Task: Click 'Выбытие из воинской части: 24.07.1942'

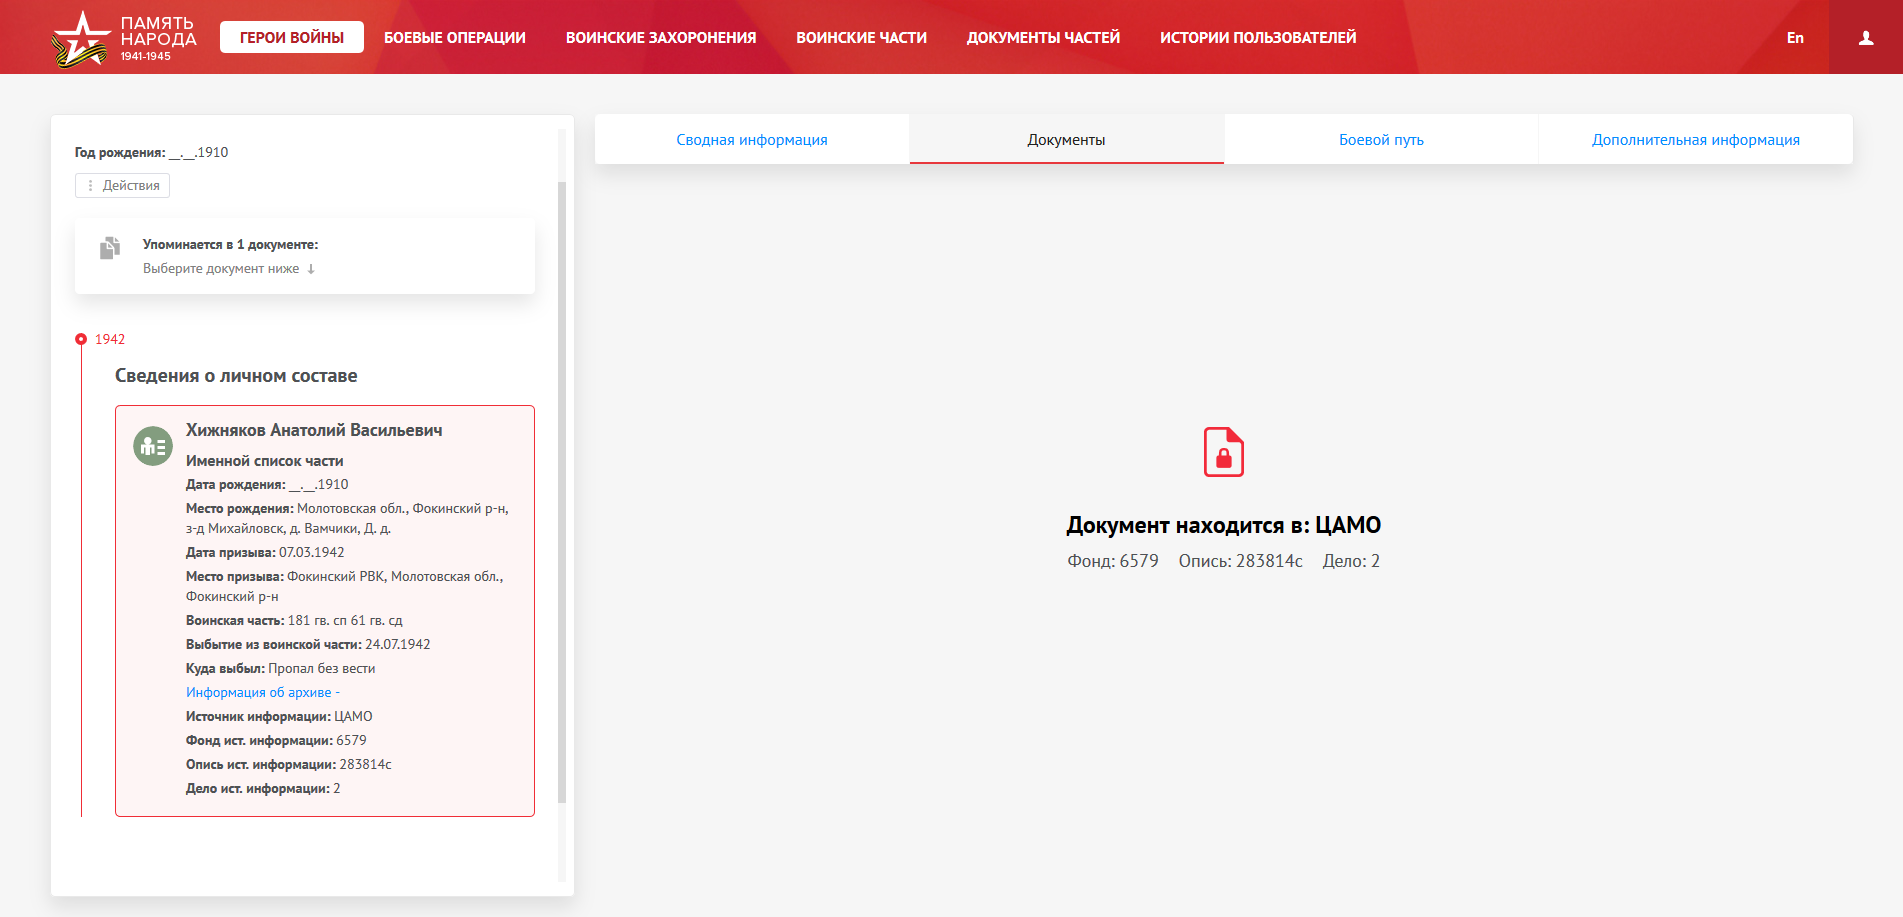Action: tap(308, 644)
